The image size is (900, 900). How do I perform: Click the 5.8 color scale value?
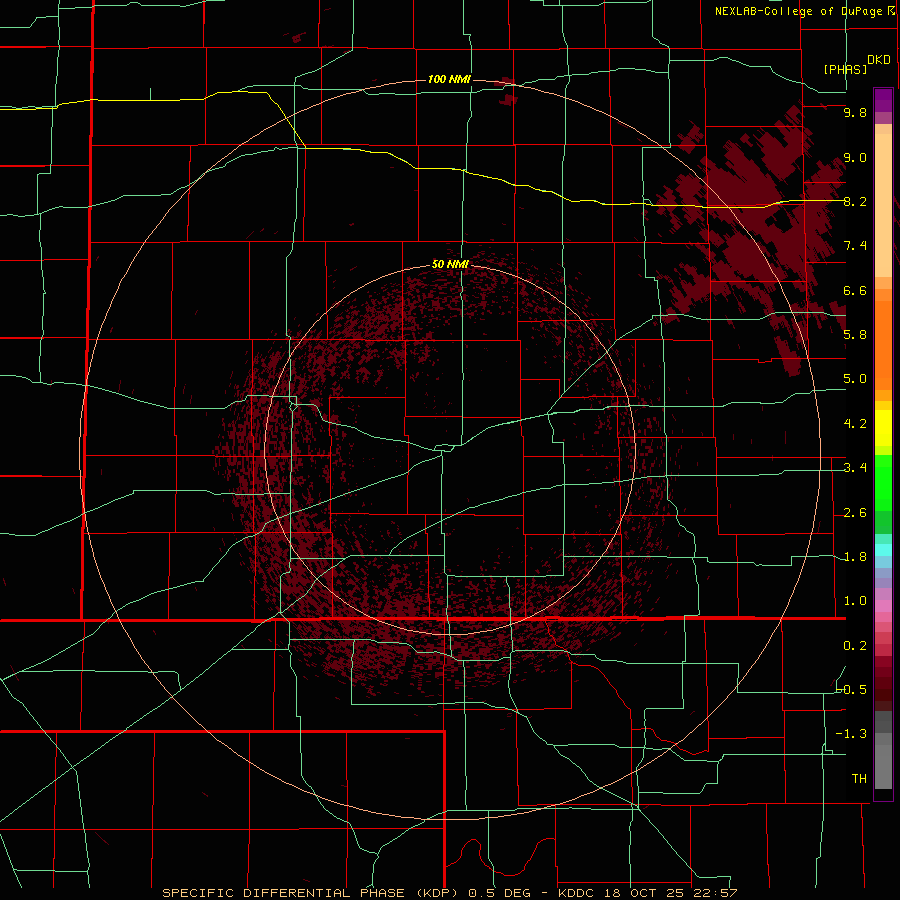(855, 334)
